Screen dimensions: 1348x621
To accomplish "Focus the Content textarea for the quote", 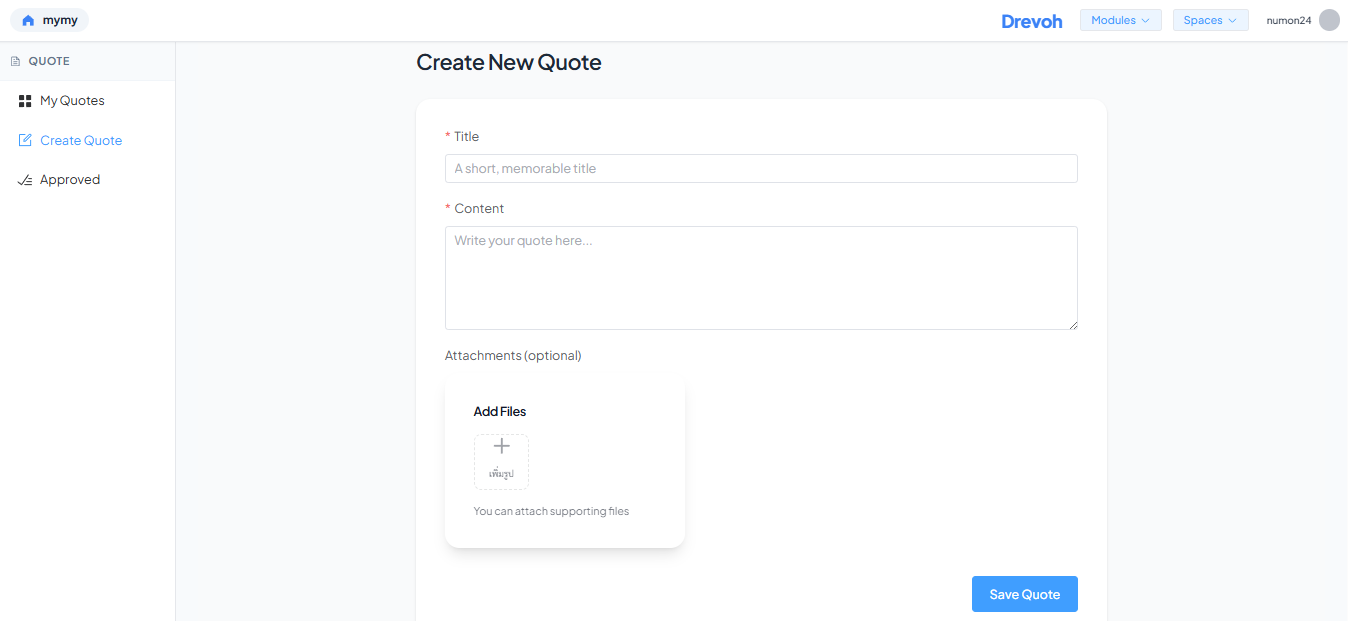I will coord(761,277).
